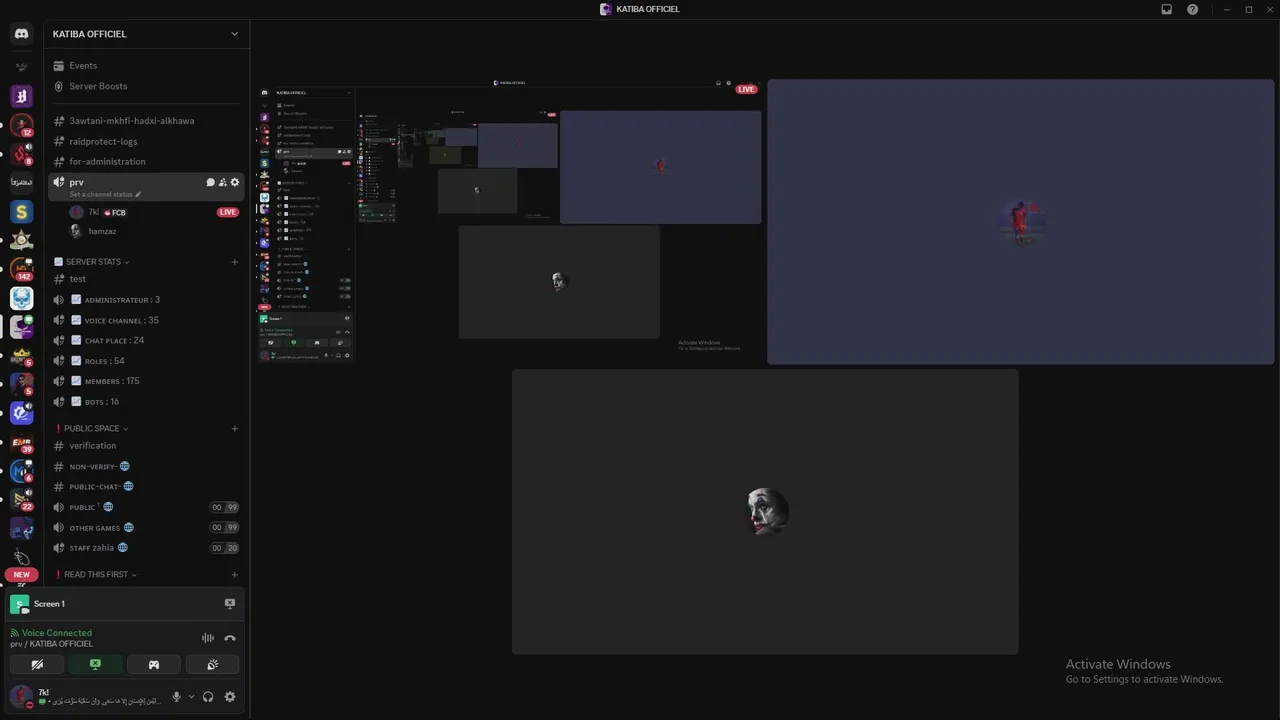Collapse the PUBLIC SPACE category

click(x=92, y=428)
